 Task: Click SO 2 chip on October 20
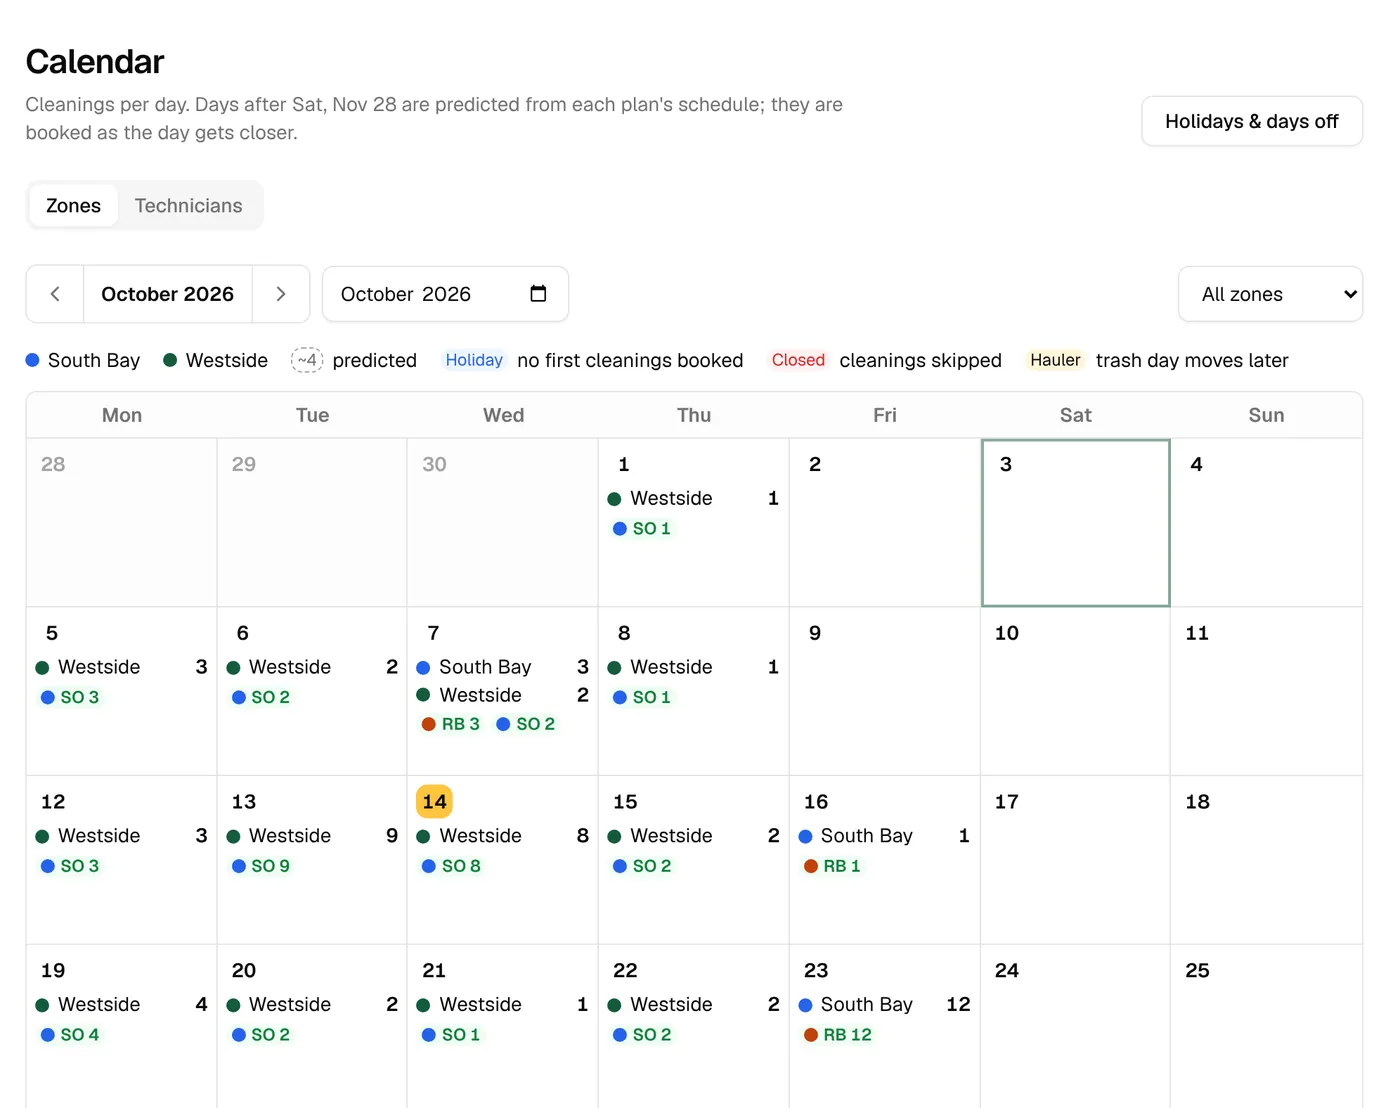click(261, 1035)
